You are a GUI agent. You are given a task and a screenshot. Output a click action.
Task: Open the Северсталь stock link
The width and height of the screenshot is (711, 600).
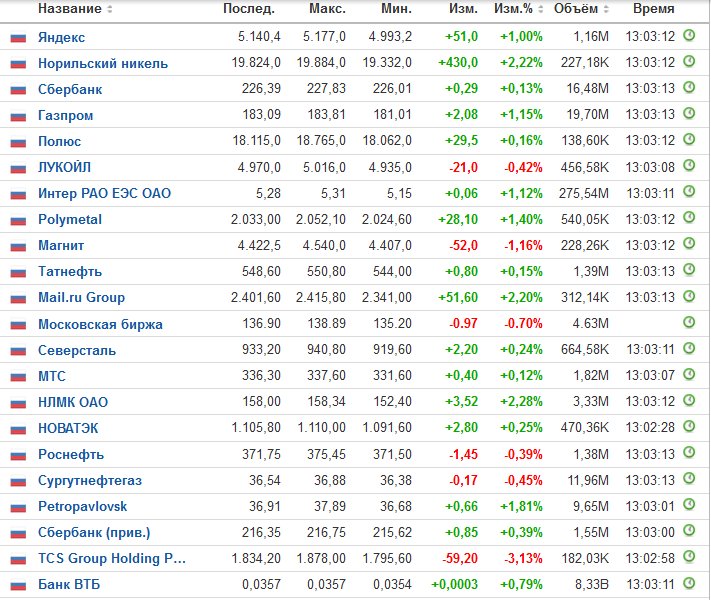coord(77,350)
